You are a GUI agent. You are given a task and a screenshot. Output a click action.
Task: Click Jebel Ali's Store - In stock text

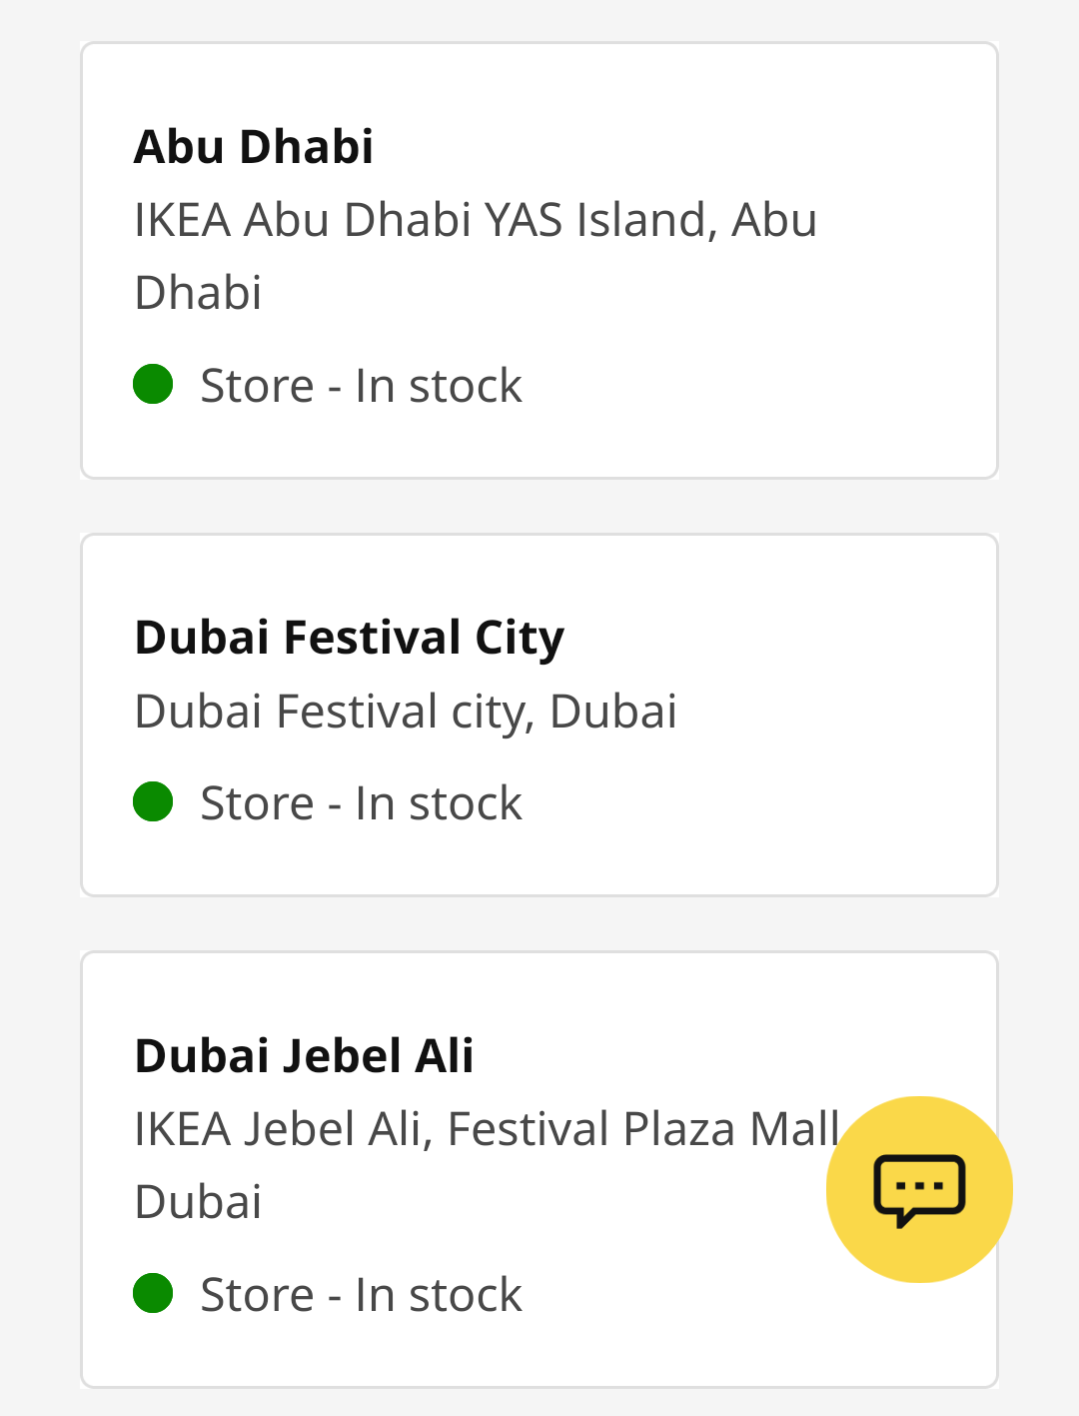click(361, 1295)
